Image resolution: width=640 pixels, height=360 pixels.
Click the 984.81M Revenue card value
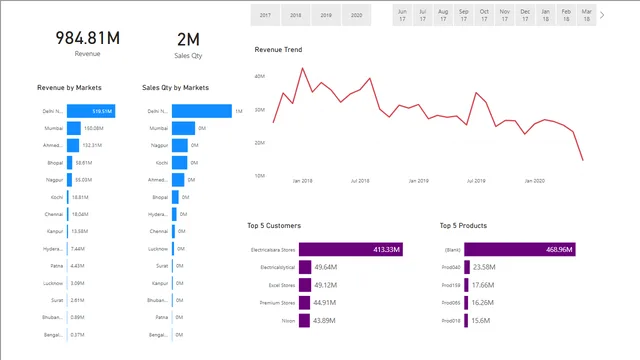point(88,38)
